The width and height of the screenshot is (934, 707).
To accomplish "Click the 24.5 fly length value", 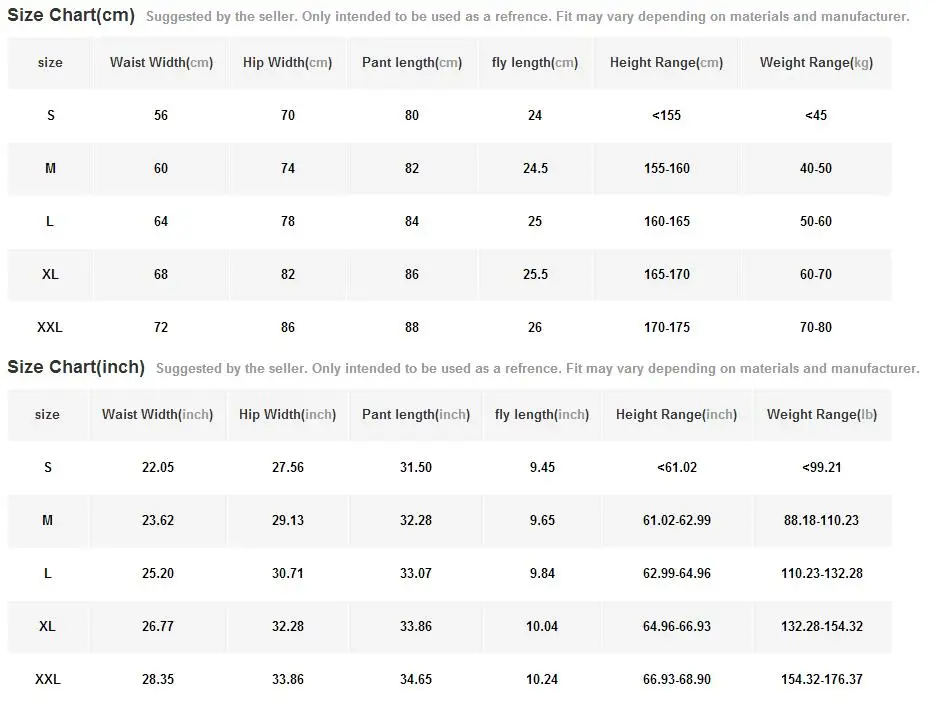I will pos(535,168).
